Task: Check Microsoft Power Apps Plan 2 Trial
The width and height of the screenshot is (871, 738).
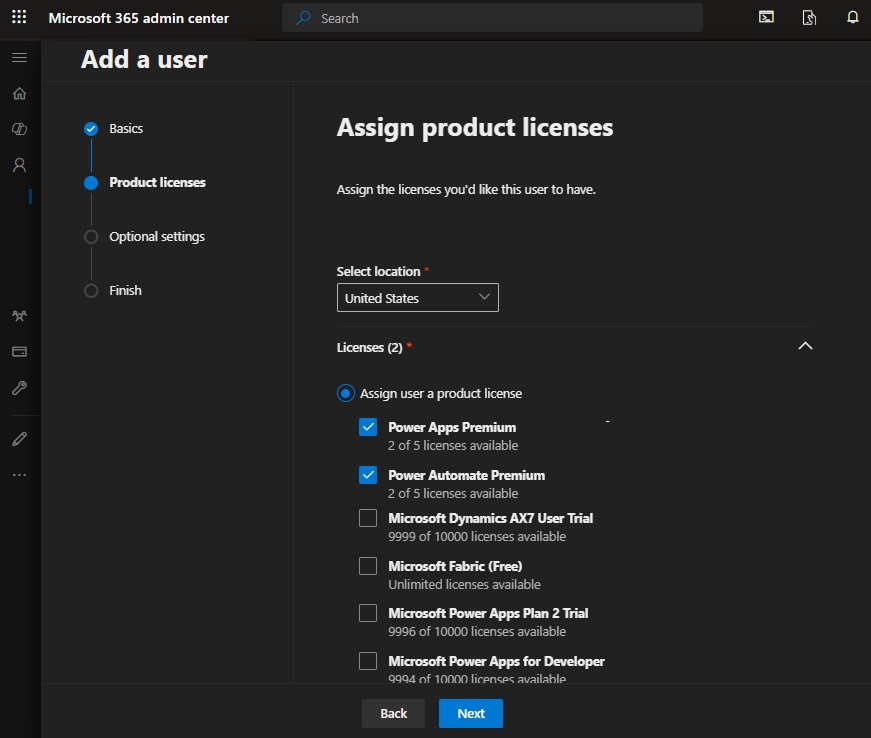Action: click(368, 613)
